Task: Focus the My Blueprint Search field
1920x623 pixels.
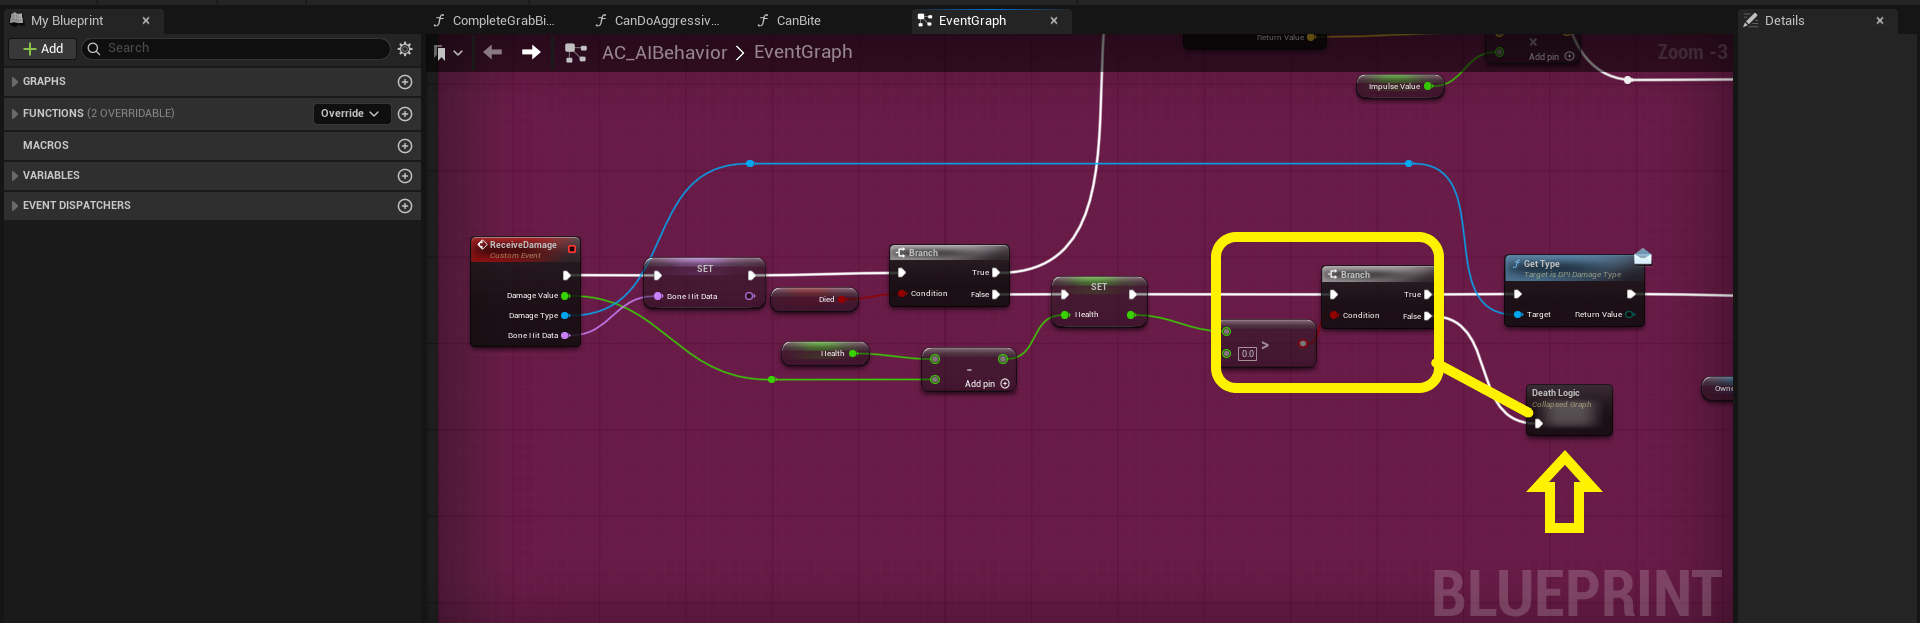Action: [236, 48]
